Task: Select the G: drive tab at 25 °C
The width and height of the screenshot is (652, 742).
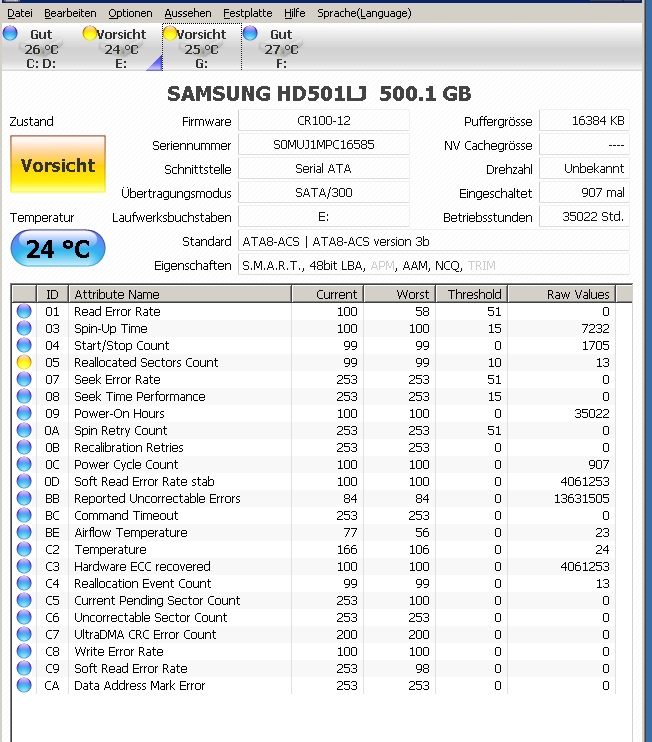Action: pyautogui.click(x=202, y=48)
